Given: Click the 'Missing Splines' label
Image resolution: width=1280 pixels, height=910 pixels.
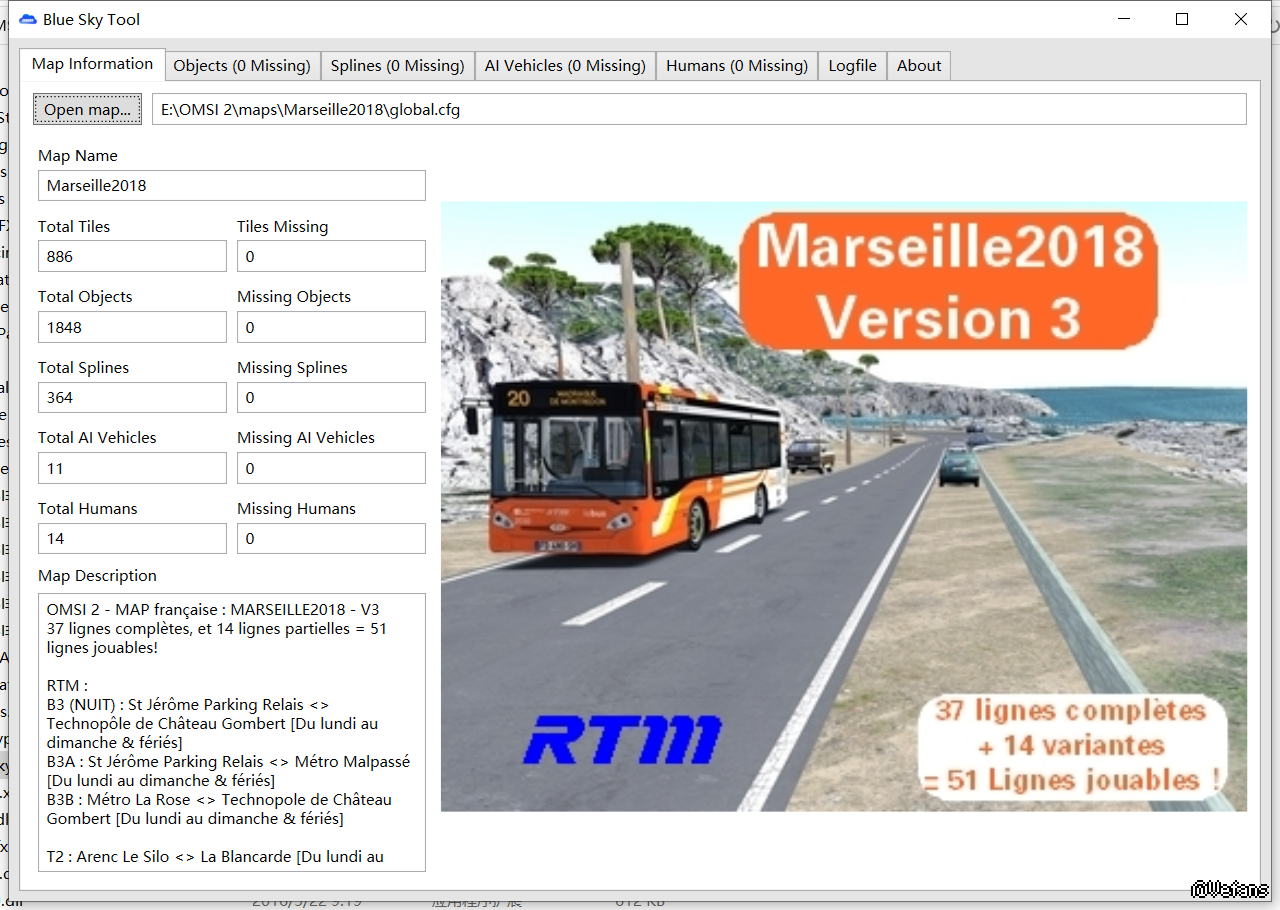Looking at the screenshot, I should coord(292,368).
